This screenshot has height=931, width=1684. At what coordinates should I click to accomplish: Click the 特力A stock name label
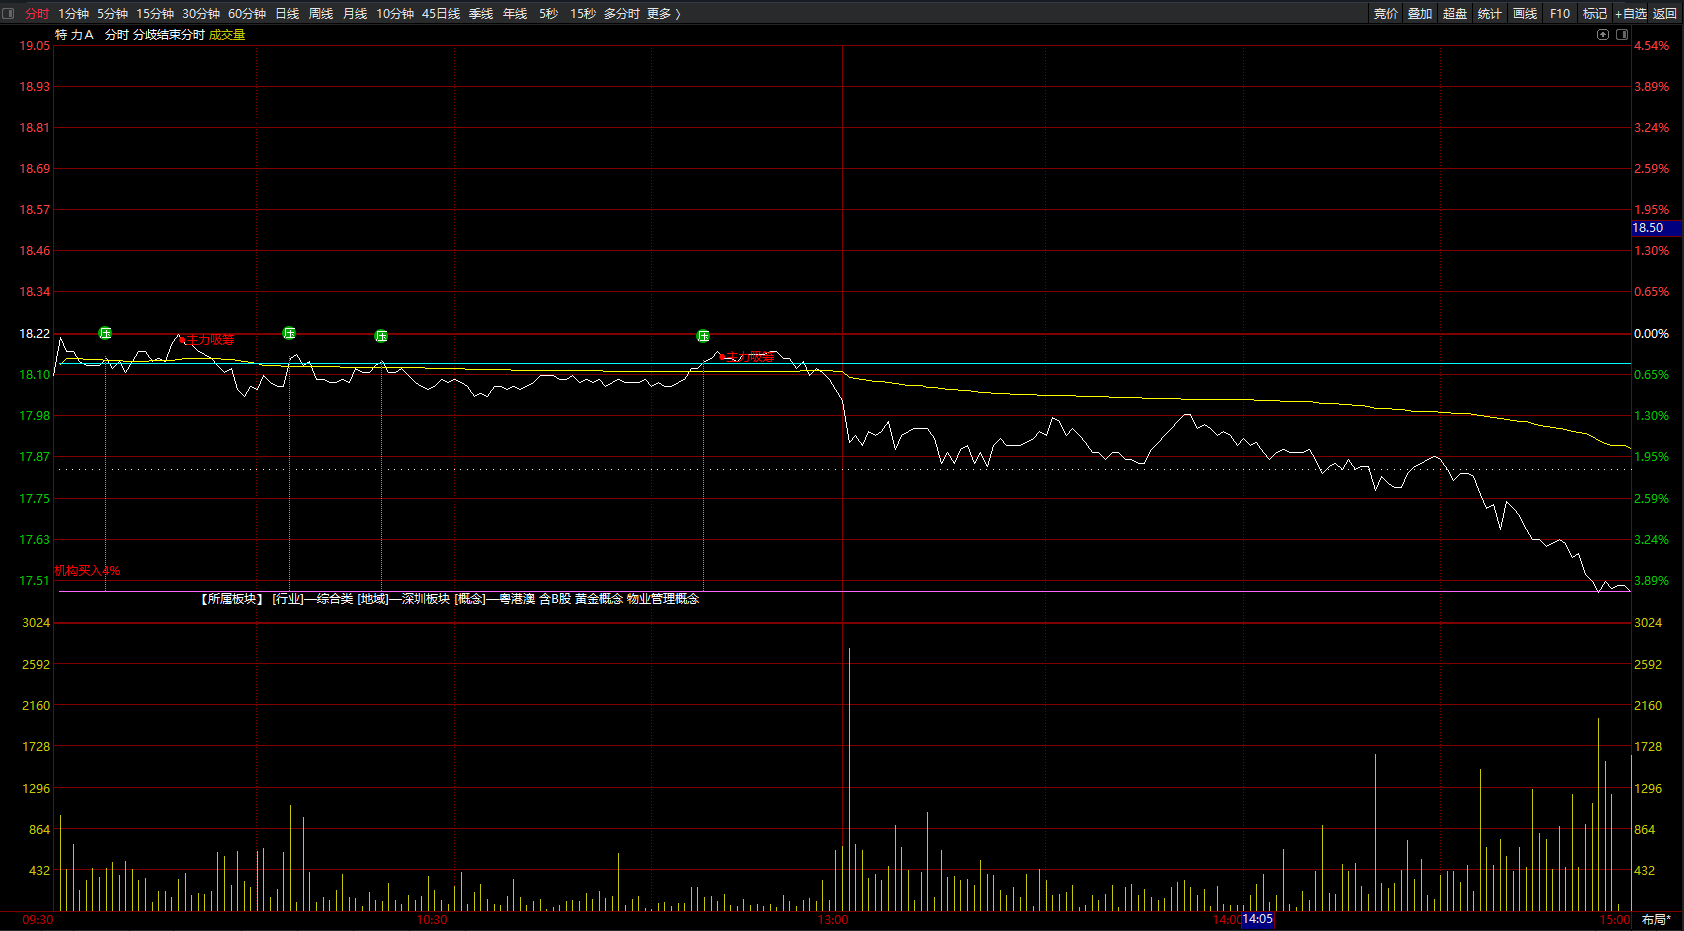[74, 34]
